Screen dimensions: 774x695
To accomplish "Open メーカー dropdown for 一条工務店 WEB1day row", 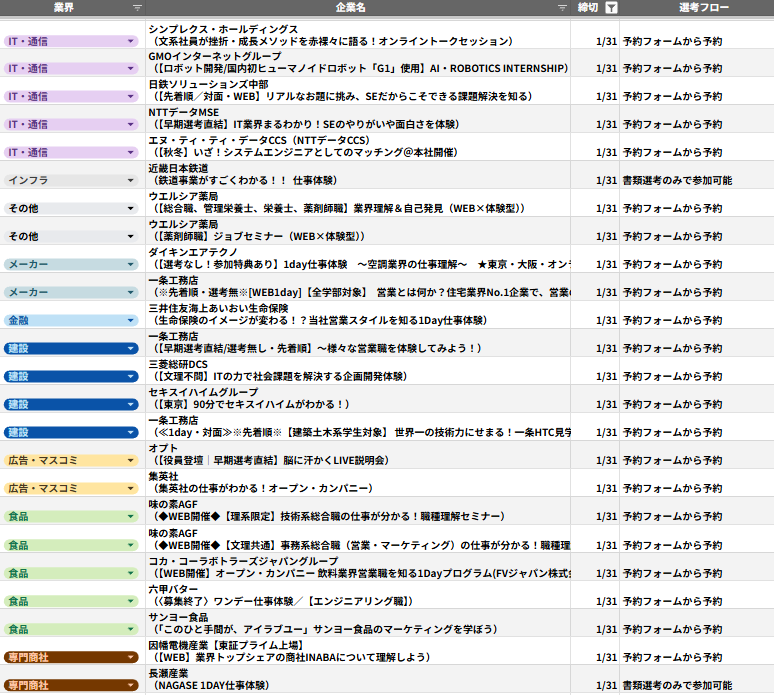I will click(x=130, y=293).
